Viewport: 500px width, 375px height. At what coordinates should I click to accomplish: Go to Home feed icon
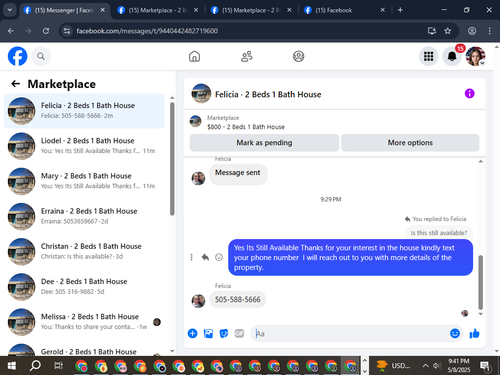pos(194,56)
